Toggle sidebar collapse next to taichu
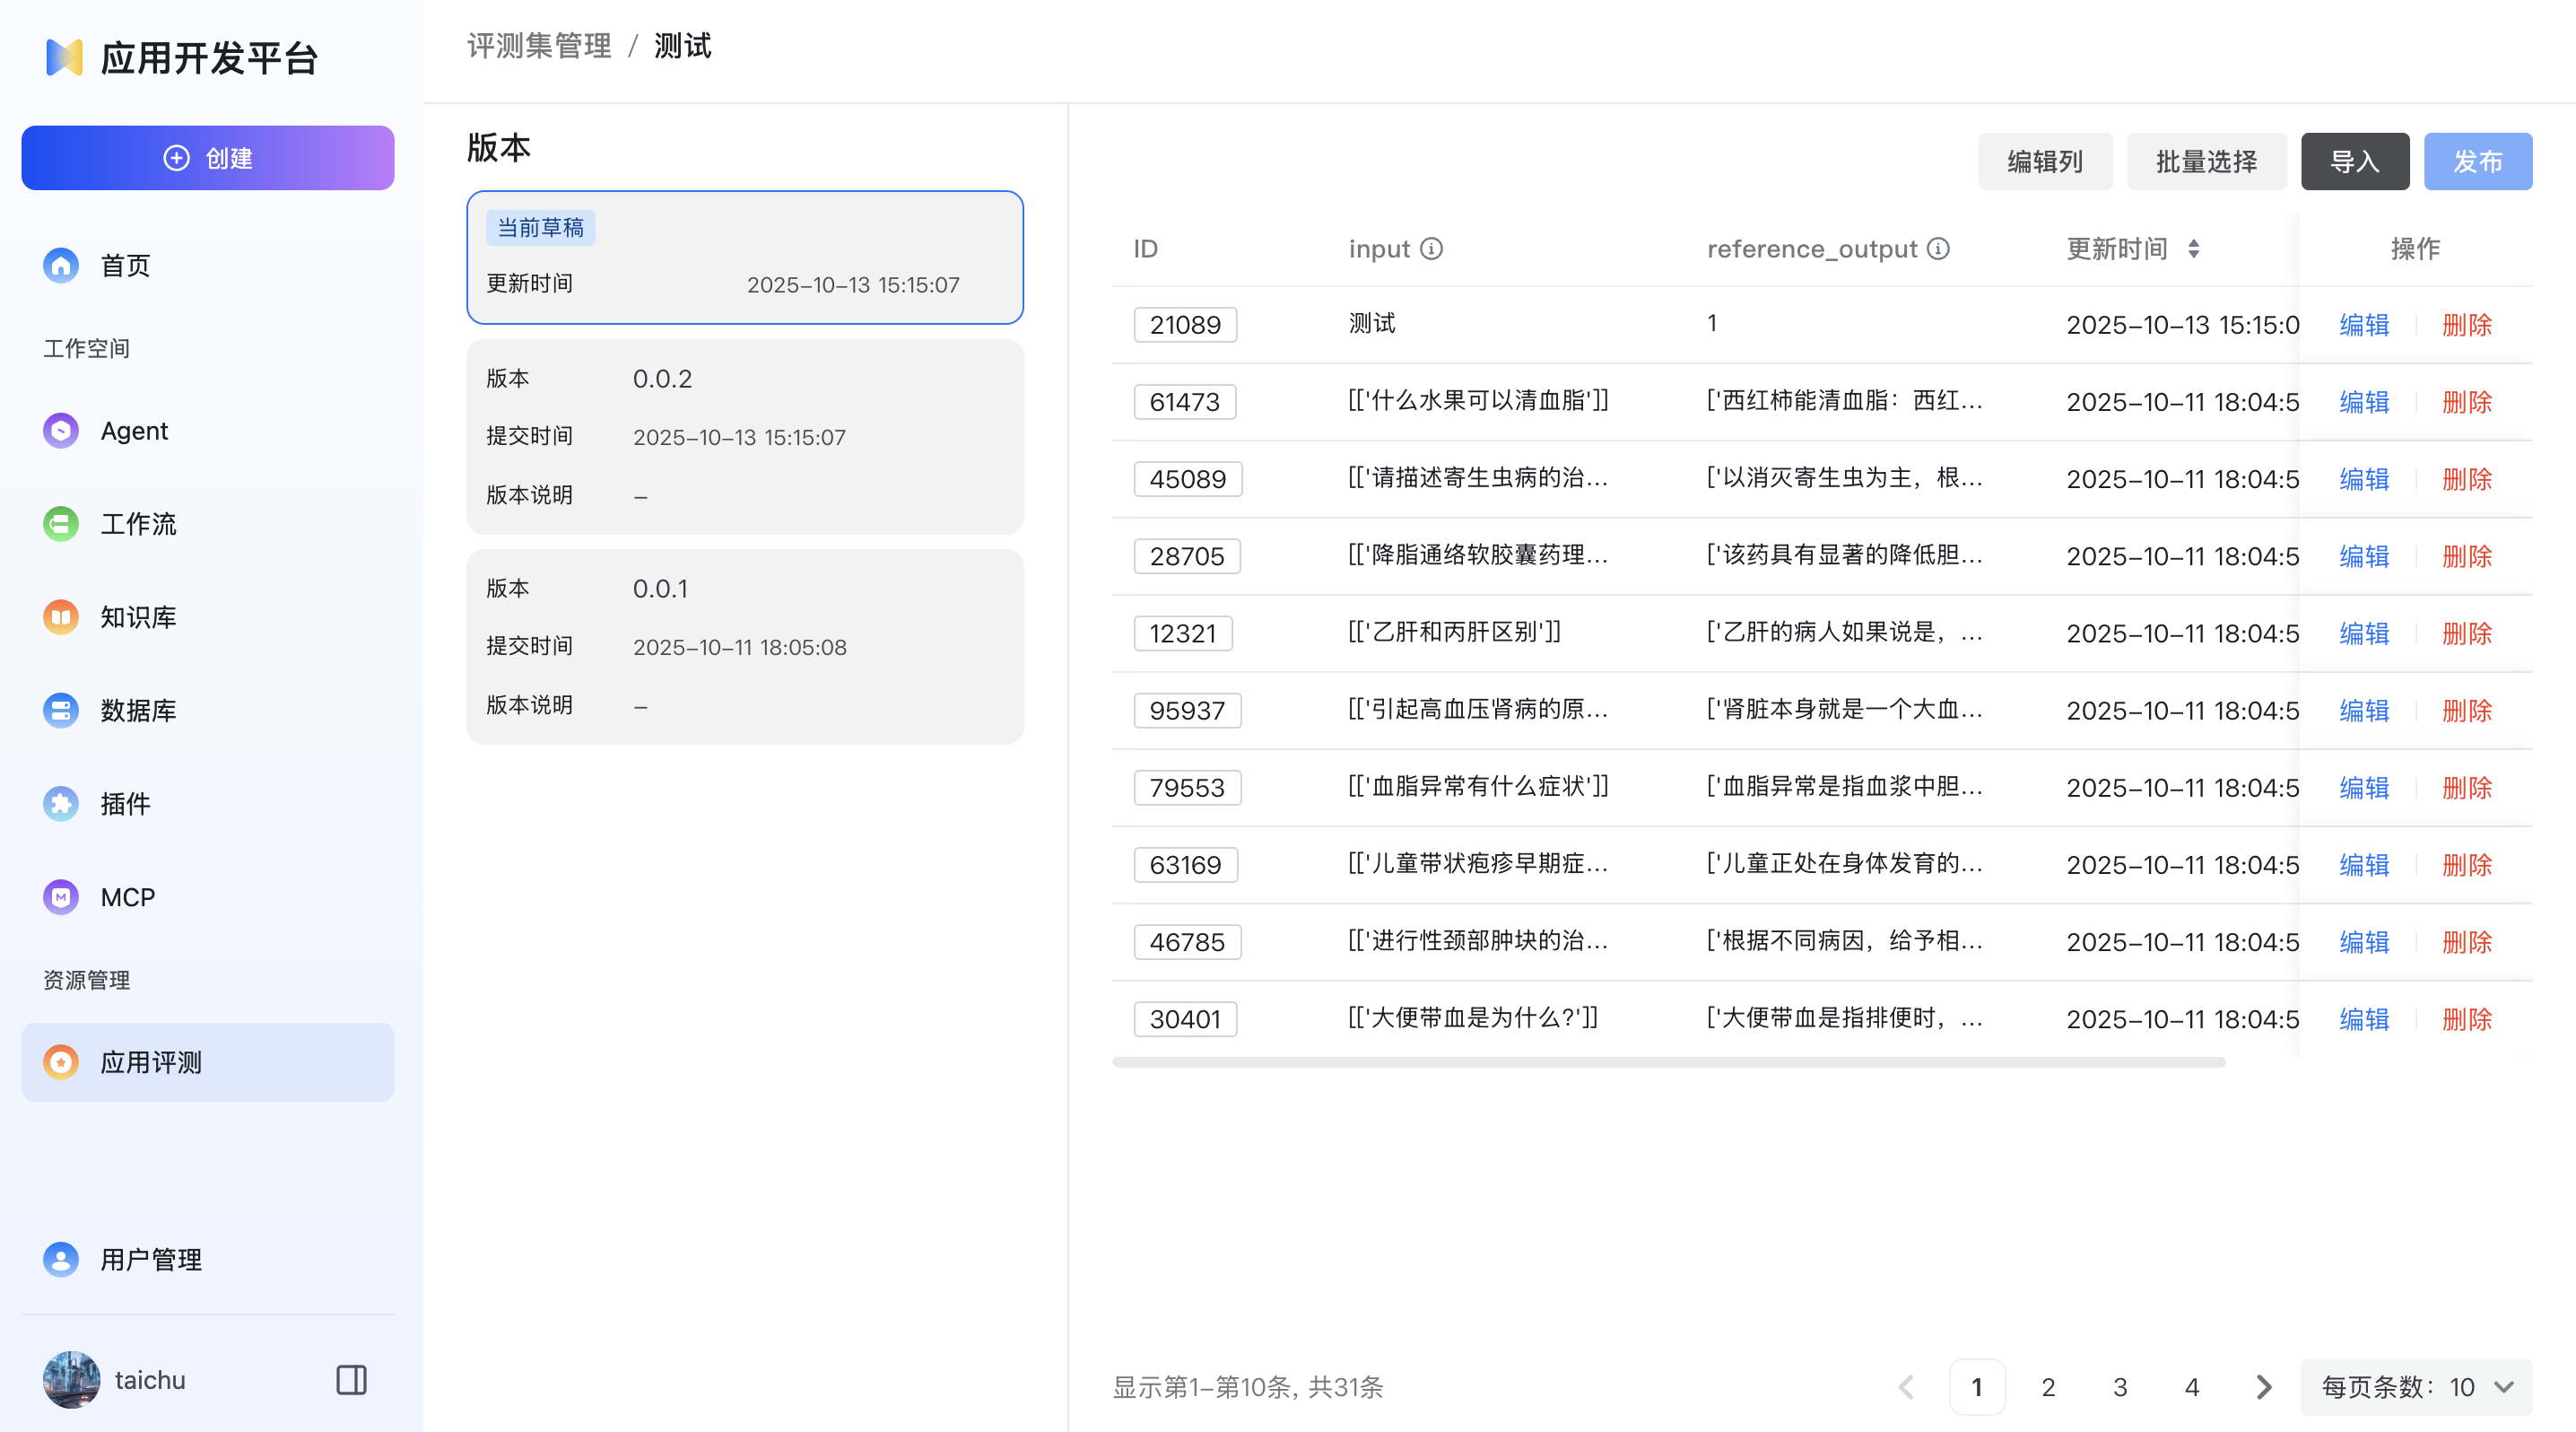Image resolution: width=2576 pixels, height=1432 pixels. pyautogui.click(x=351, y=1379)
